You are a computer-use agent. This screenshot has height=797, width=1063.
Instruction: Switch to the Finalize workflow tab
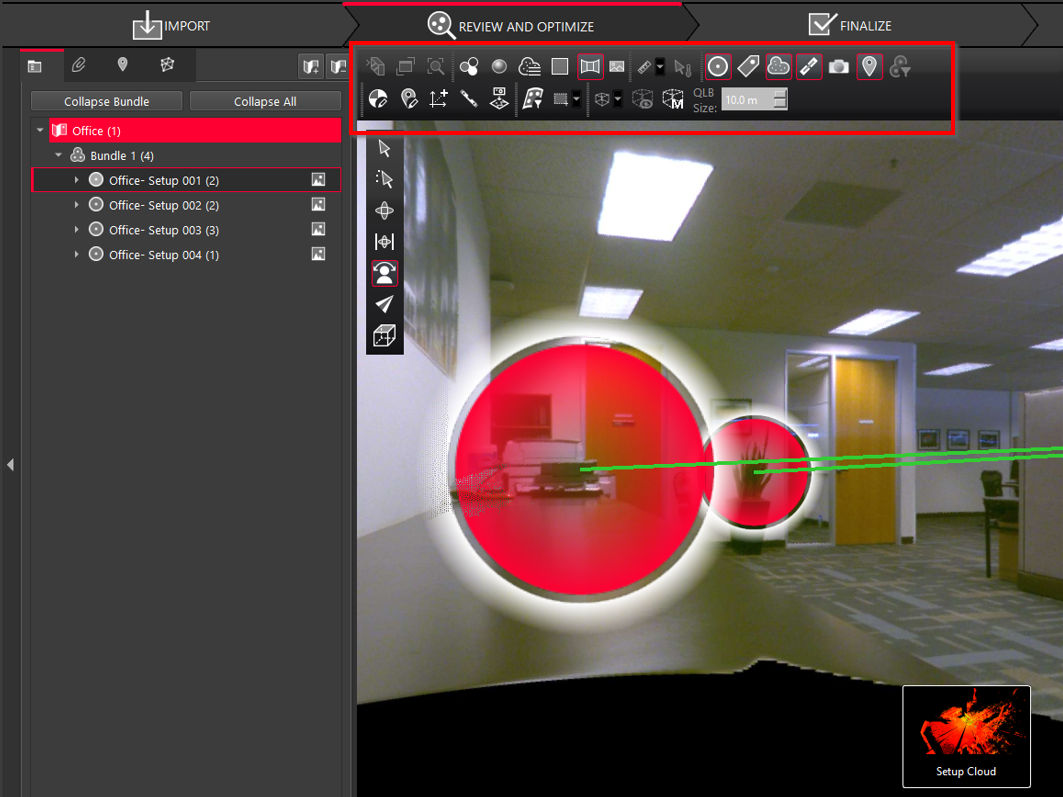[850, 25]
